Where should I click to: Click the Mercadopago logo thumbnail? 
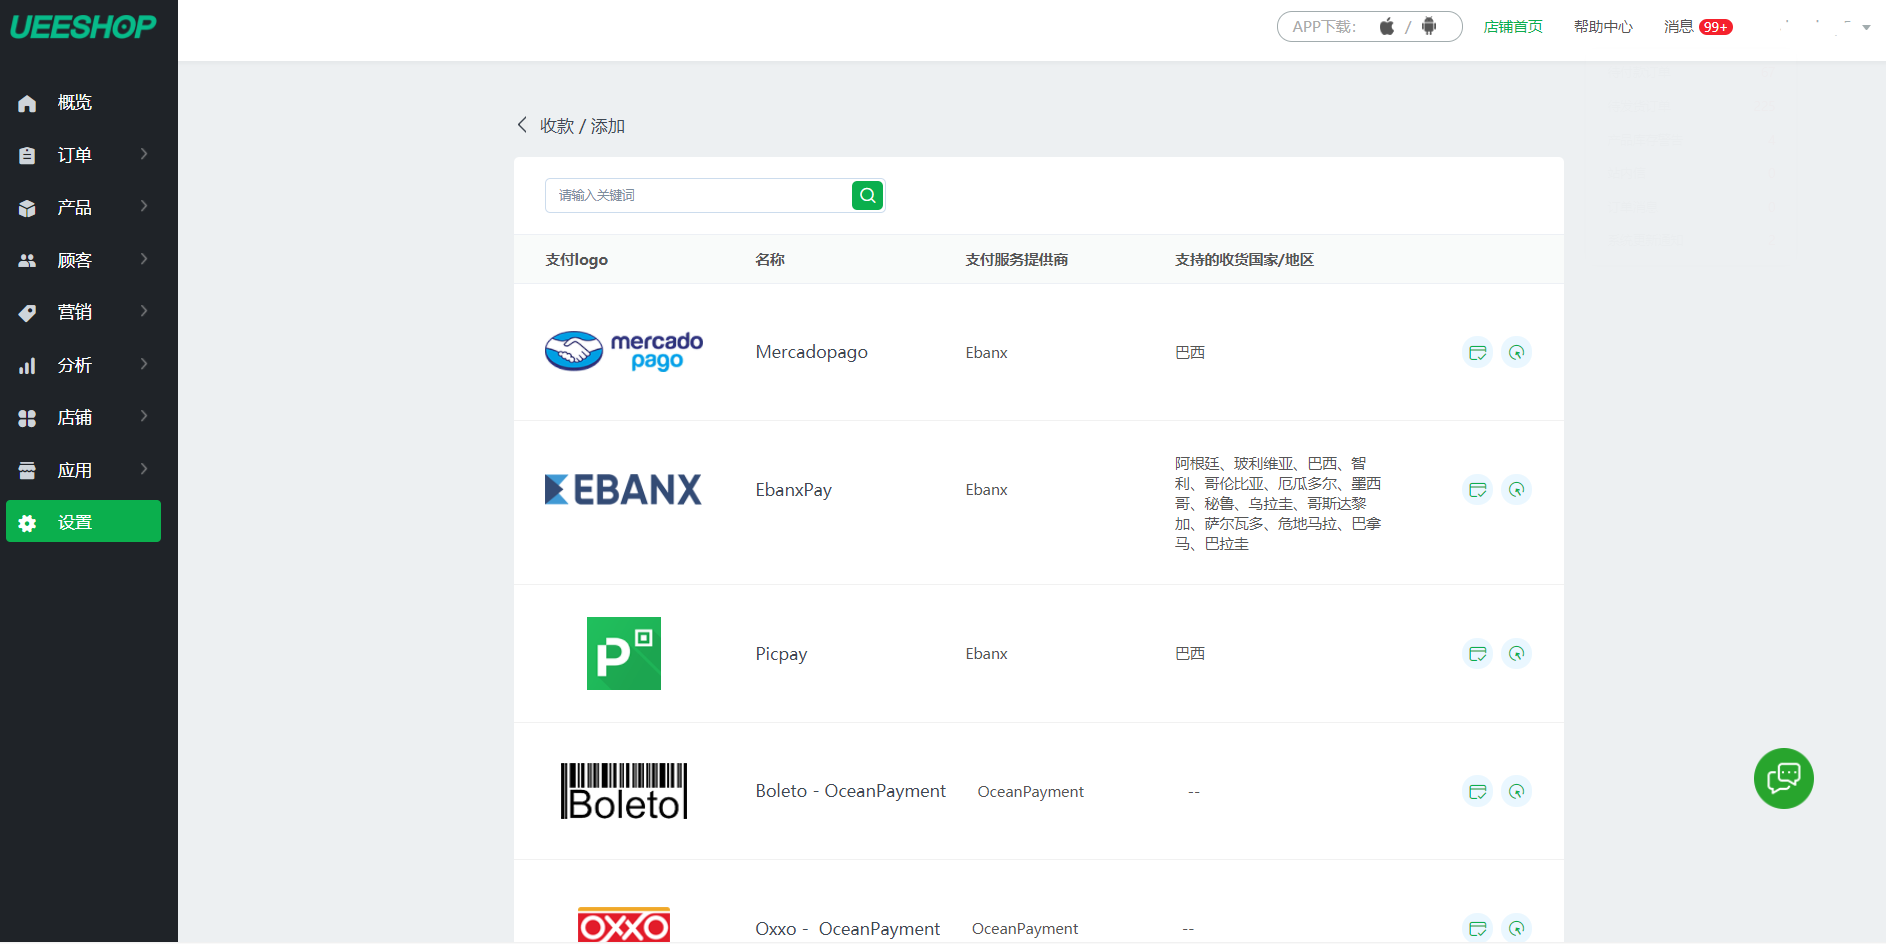[624, 351]
